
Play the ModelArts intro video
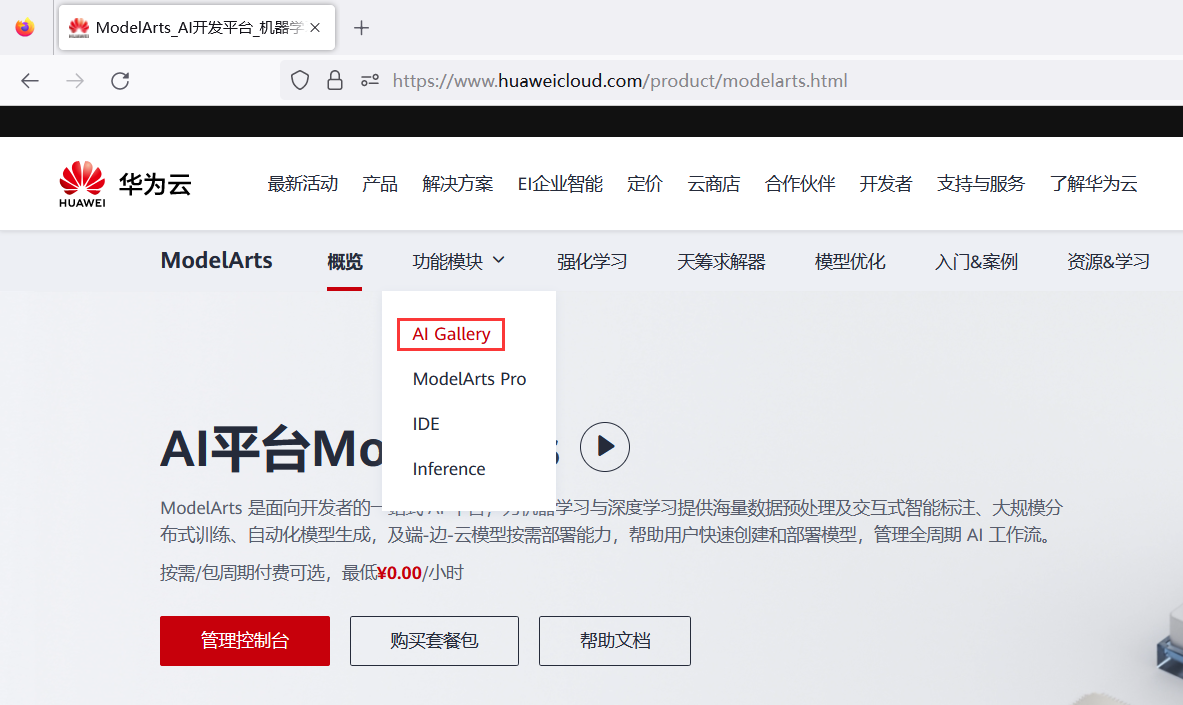point(604,446)
